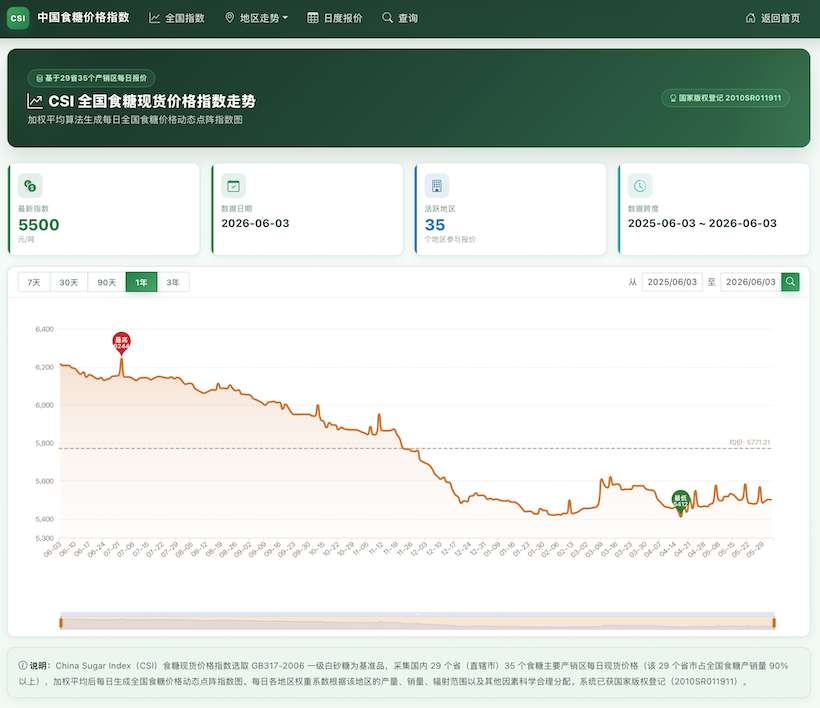Grab the left zoom slider handle

click(61, 623)
